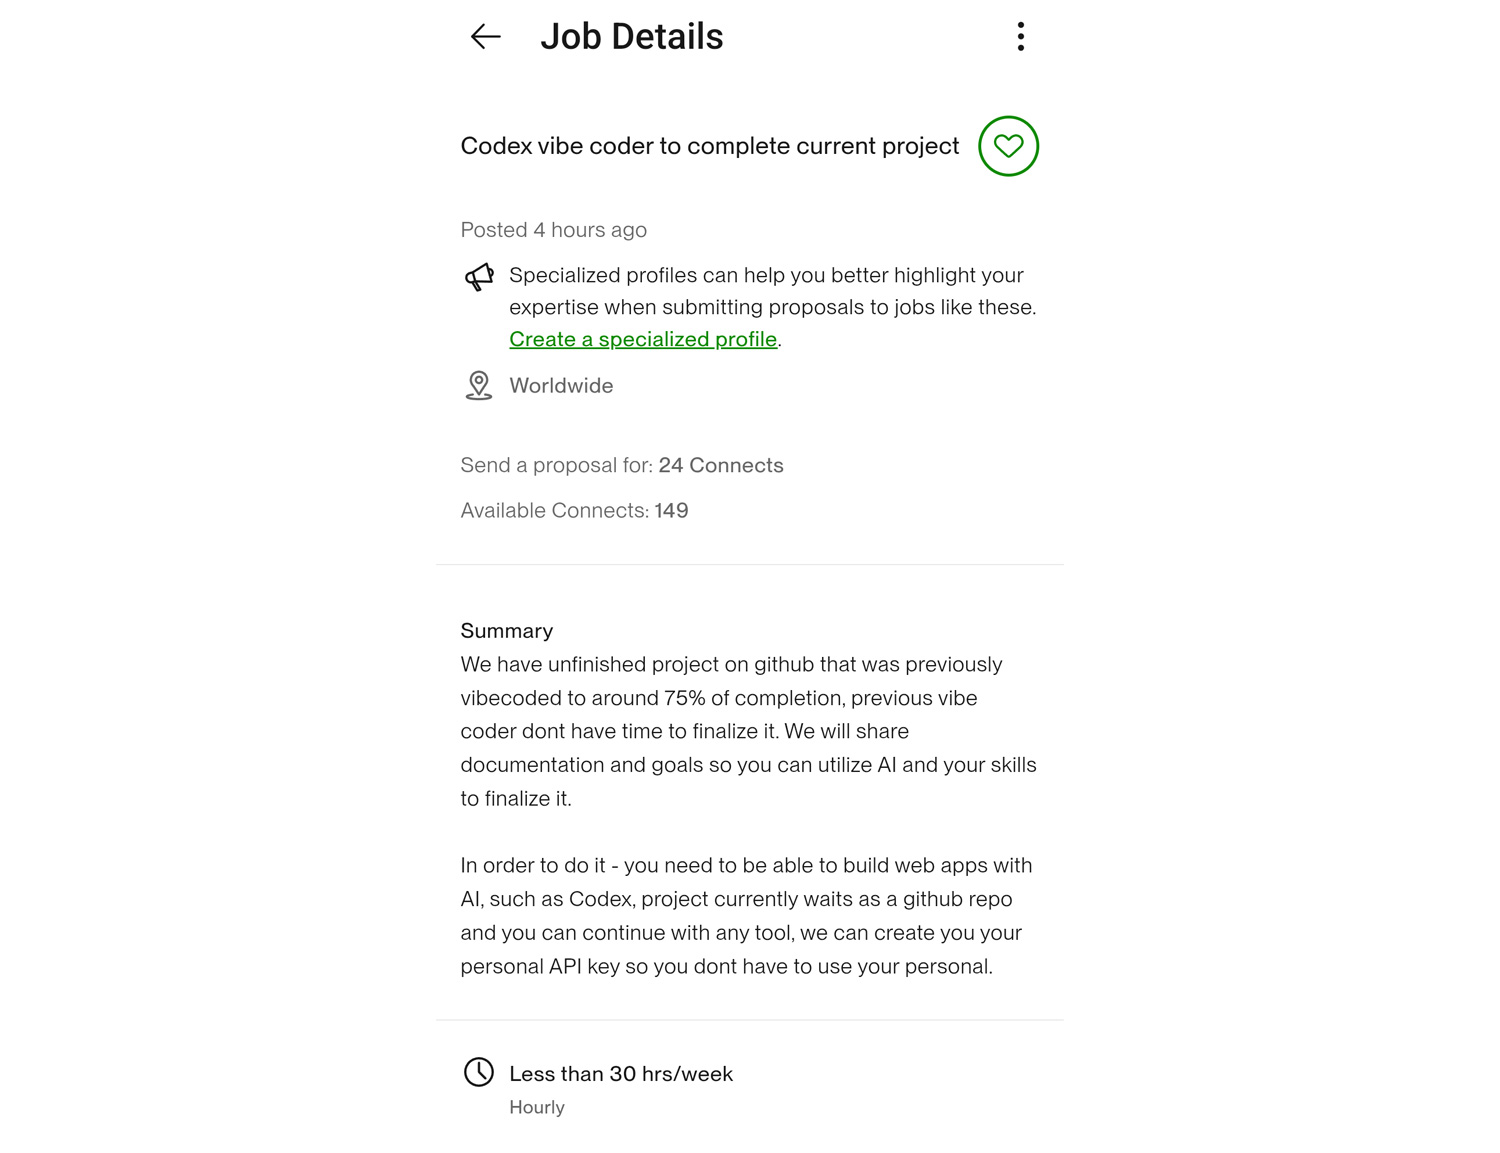1500x1153 pixels.
Task: Open Create a specialized profile link
Action: 643,339
